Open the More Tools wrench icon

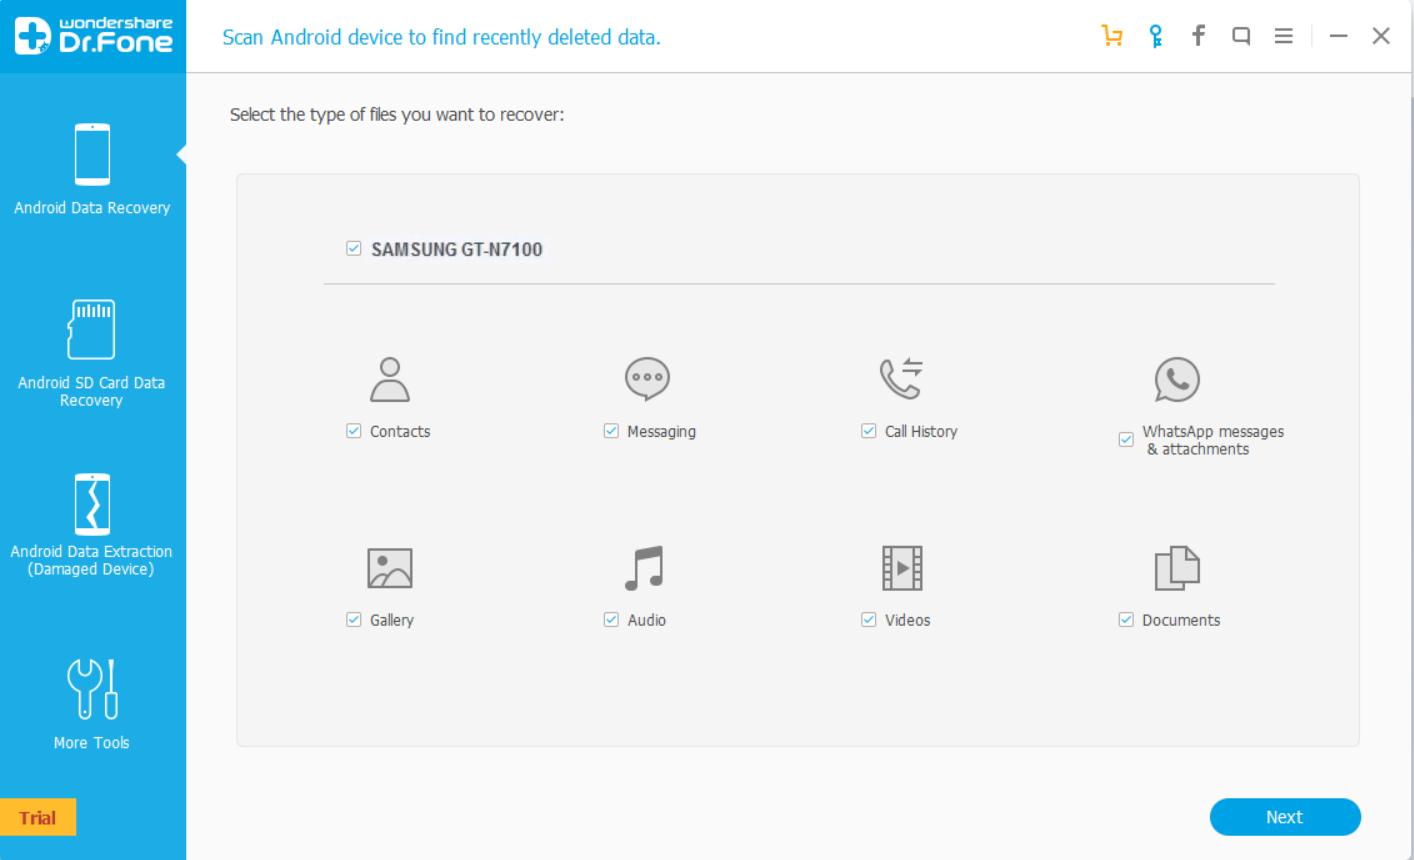[92, 689]
